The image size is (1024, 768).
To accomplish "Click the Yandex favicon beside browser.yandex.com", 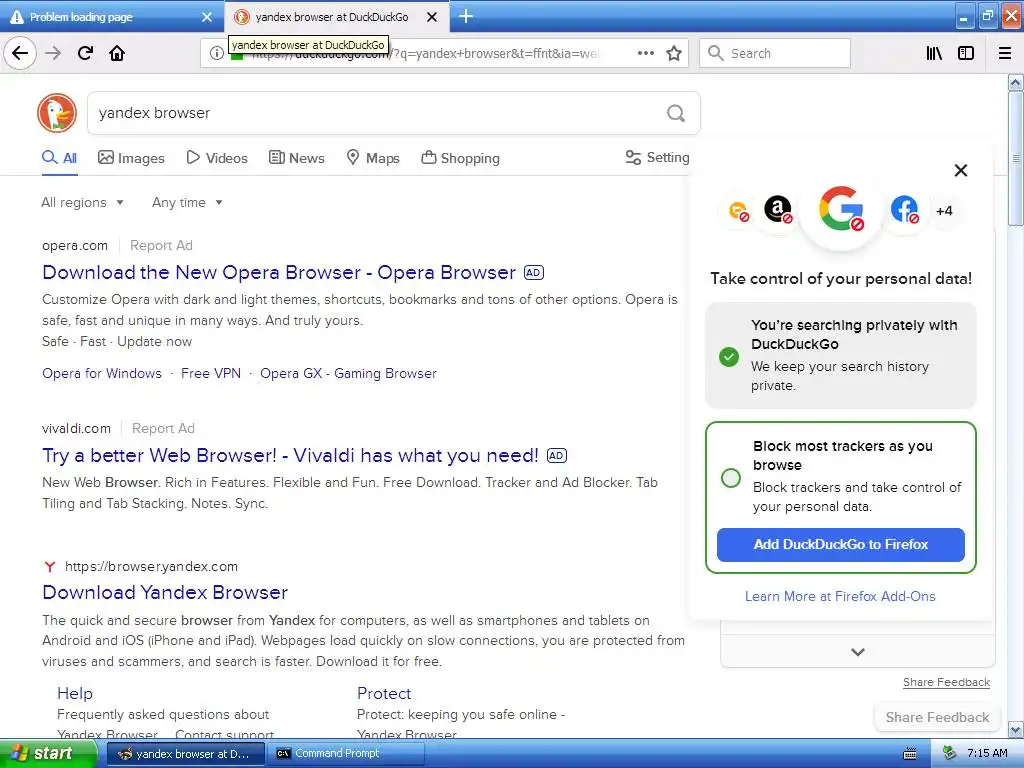I will [x=50, y=566].
